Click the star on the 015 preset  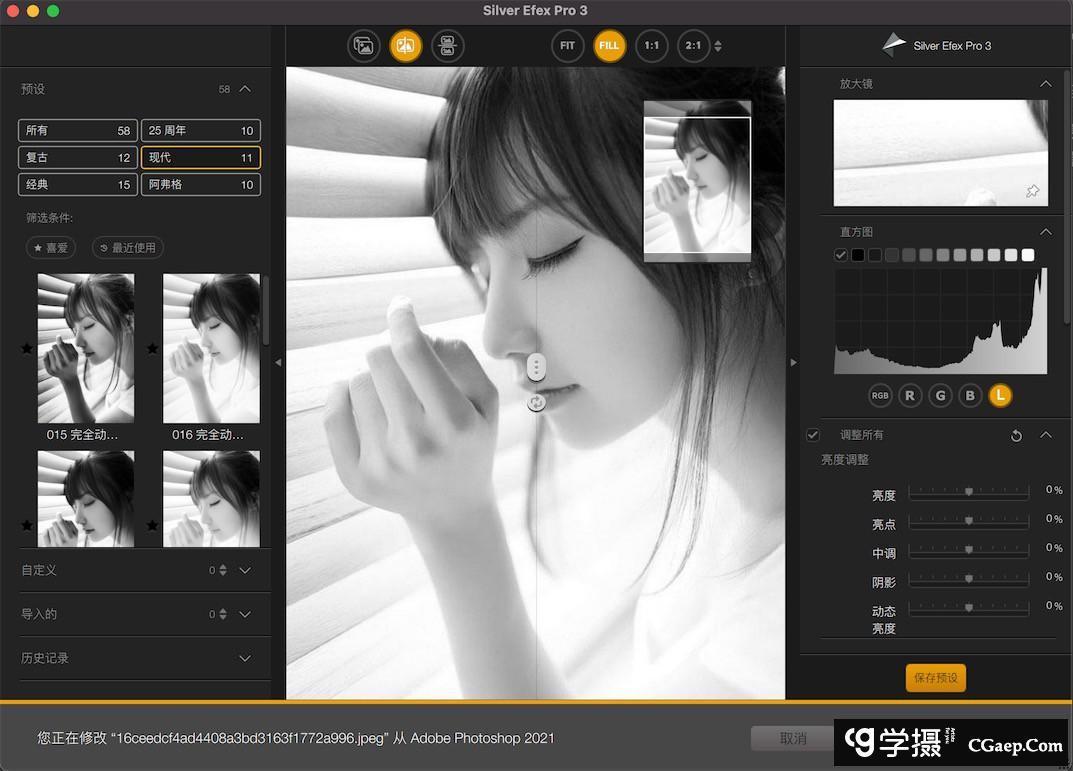click(27, 349)
